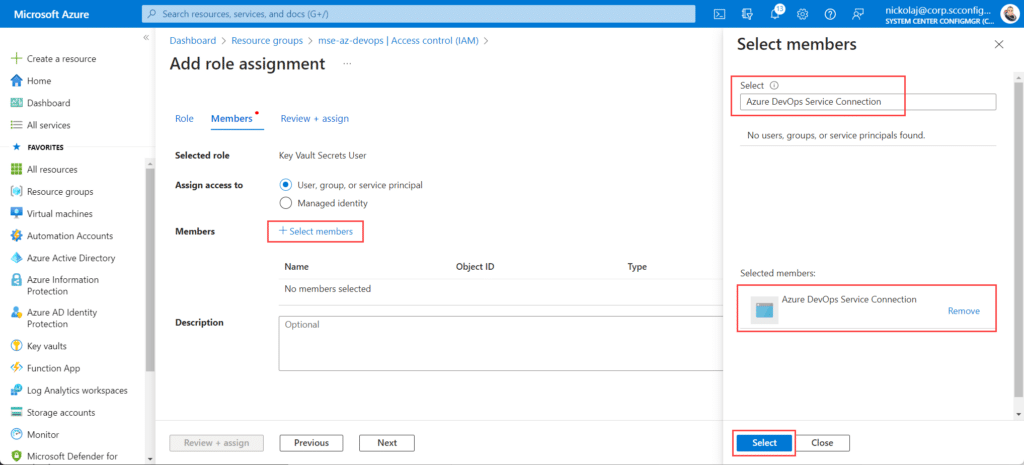Click the Select members search field
The height and width of the screenshot is (465, 1024).
(x=868, y=102)
